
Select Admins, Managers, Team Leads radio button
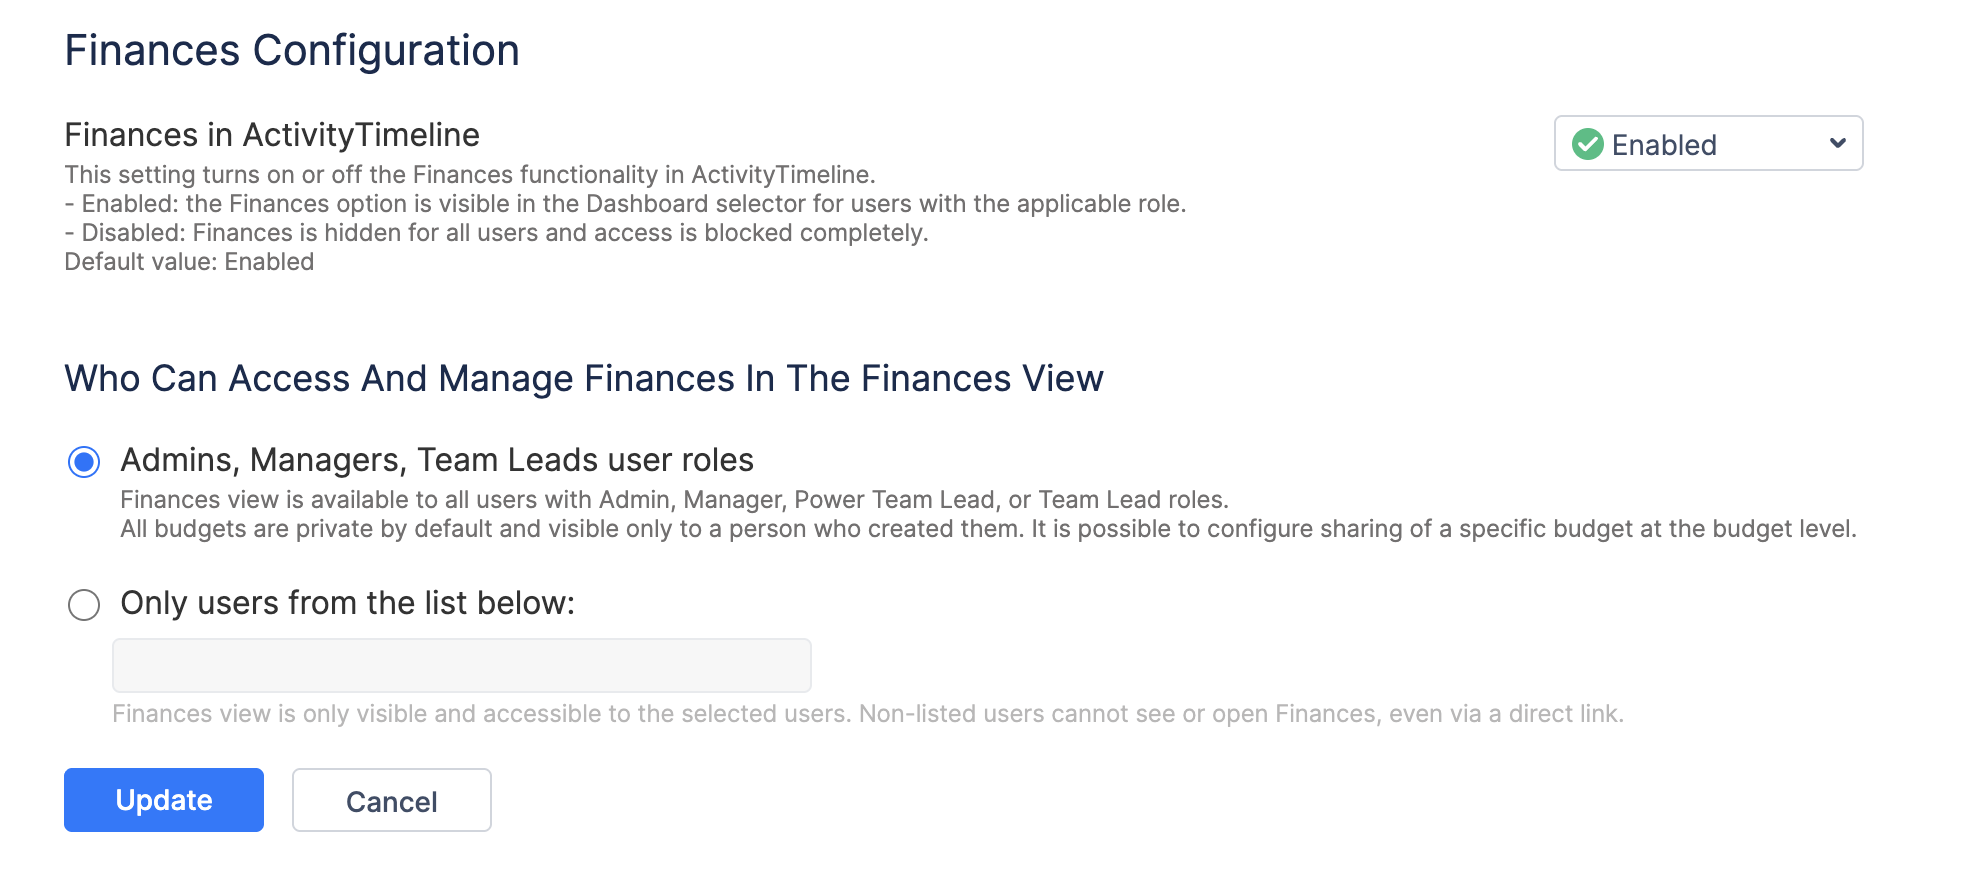point(84,462)
